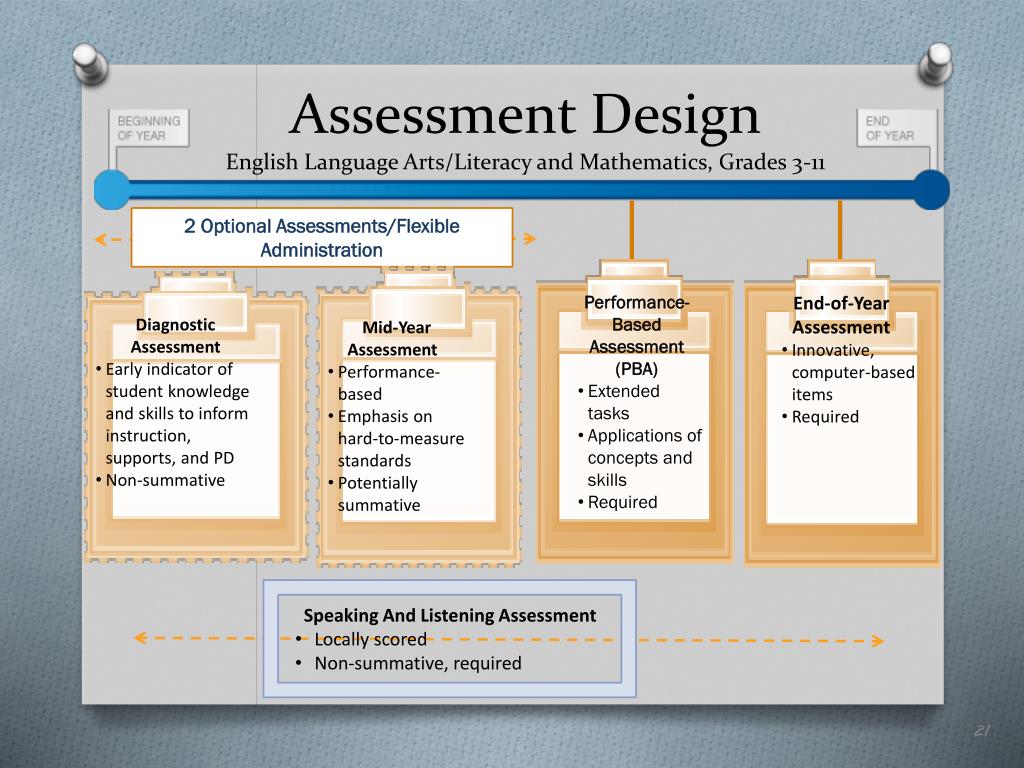Select the "Performance-based" bullet under Mid-Year Assessment

pyautogui.click(x=384, y=383)
